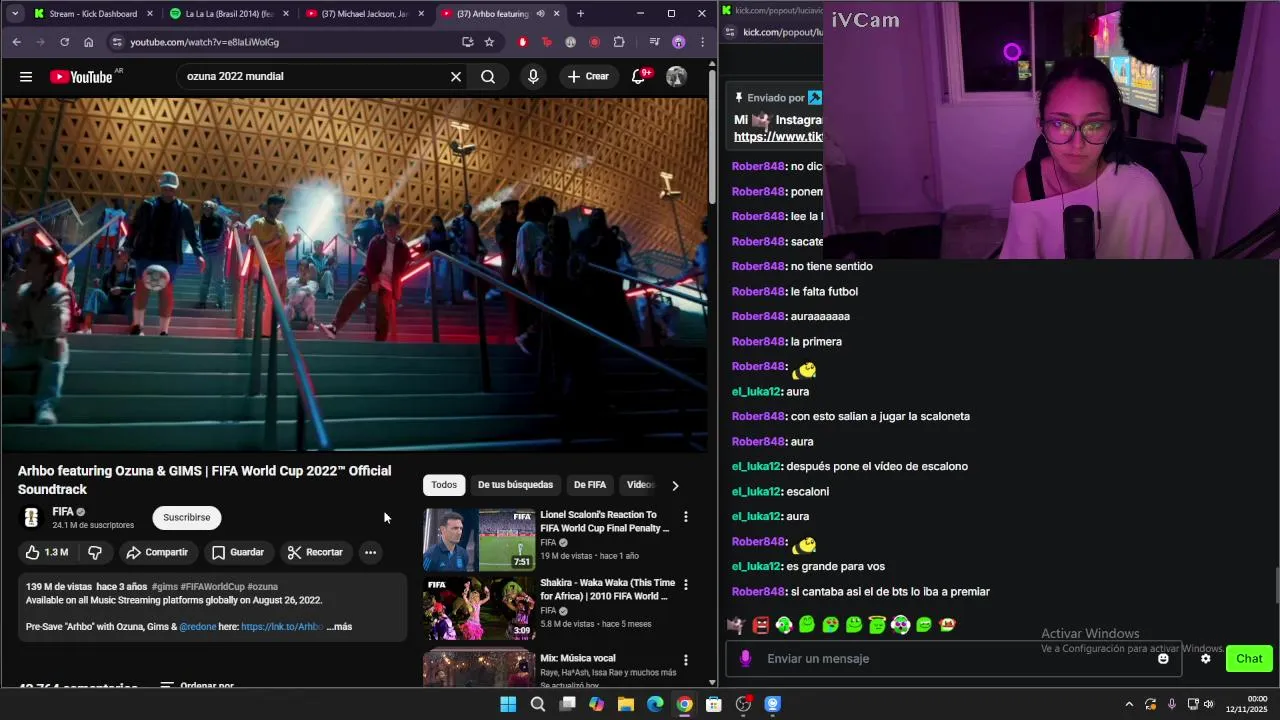Open the YouTube guide hamburger menu
Image resolution: width=1280 pixels, height=720 pixels.
point(26,77)
